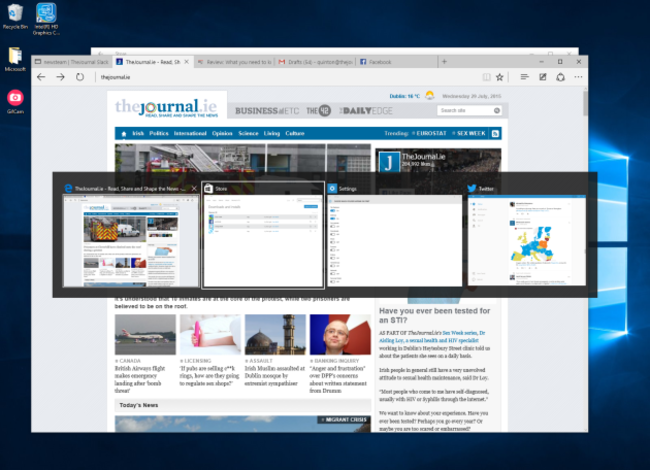Open 'Have you ever been tested' article

[x=434, y=315]
